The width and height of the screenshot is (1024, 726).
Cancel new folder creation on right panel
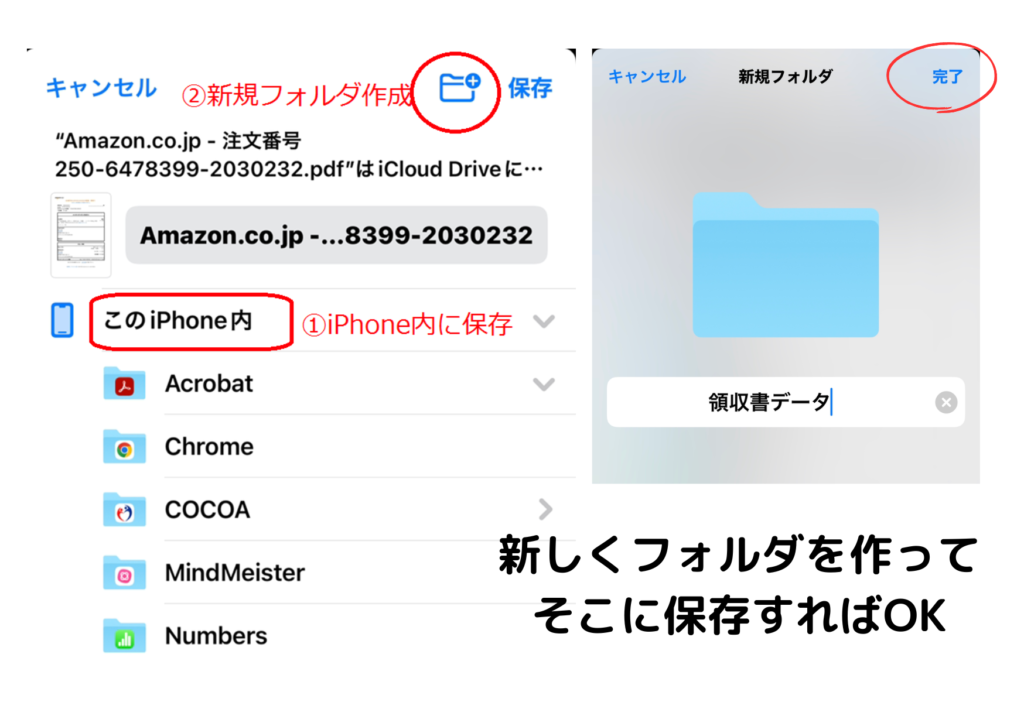(647, 76)
